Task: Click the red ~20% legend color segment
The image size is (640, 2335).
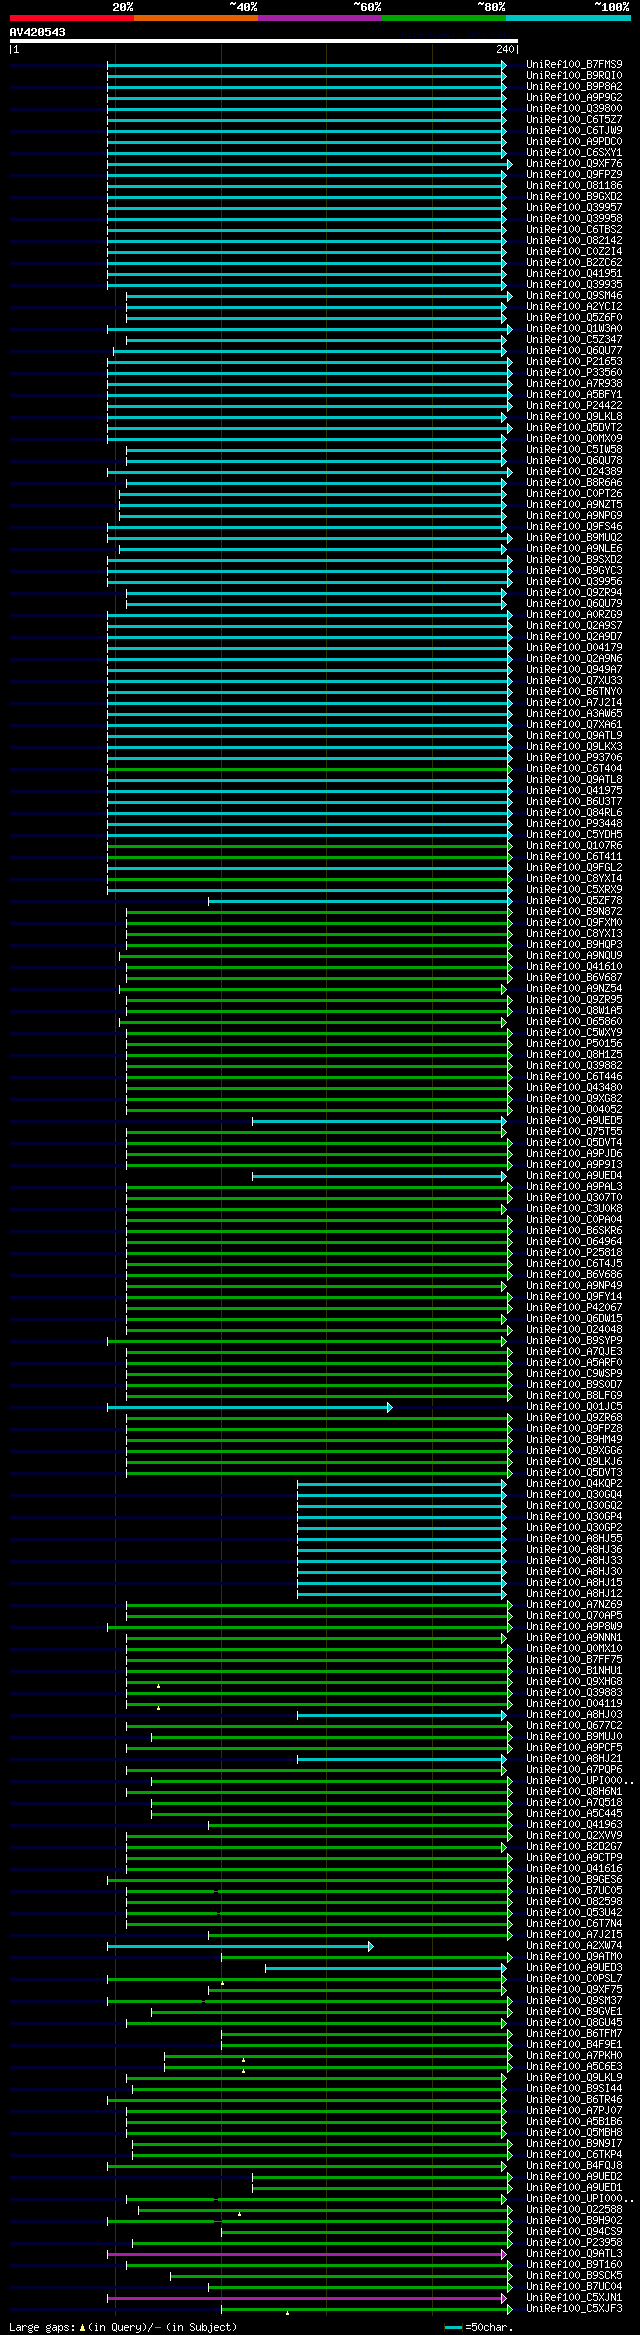Action: point(71,18)
